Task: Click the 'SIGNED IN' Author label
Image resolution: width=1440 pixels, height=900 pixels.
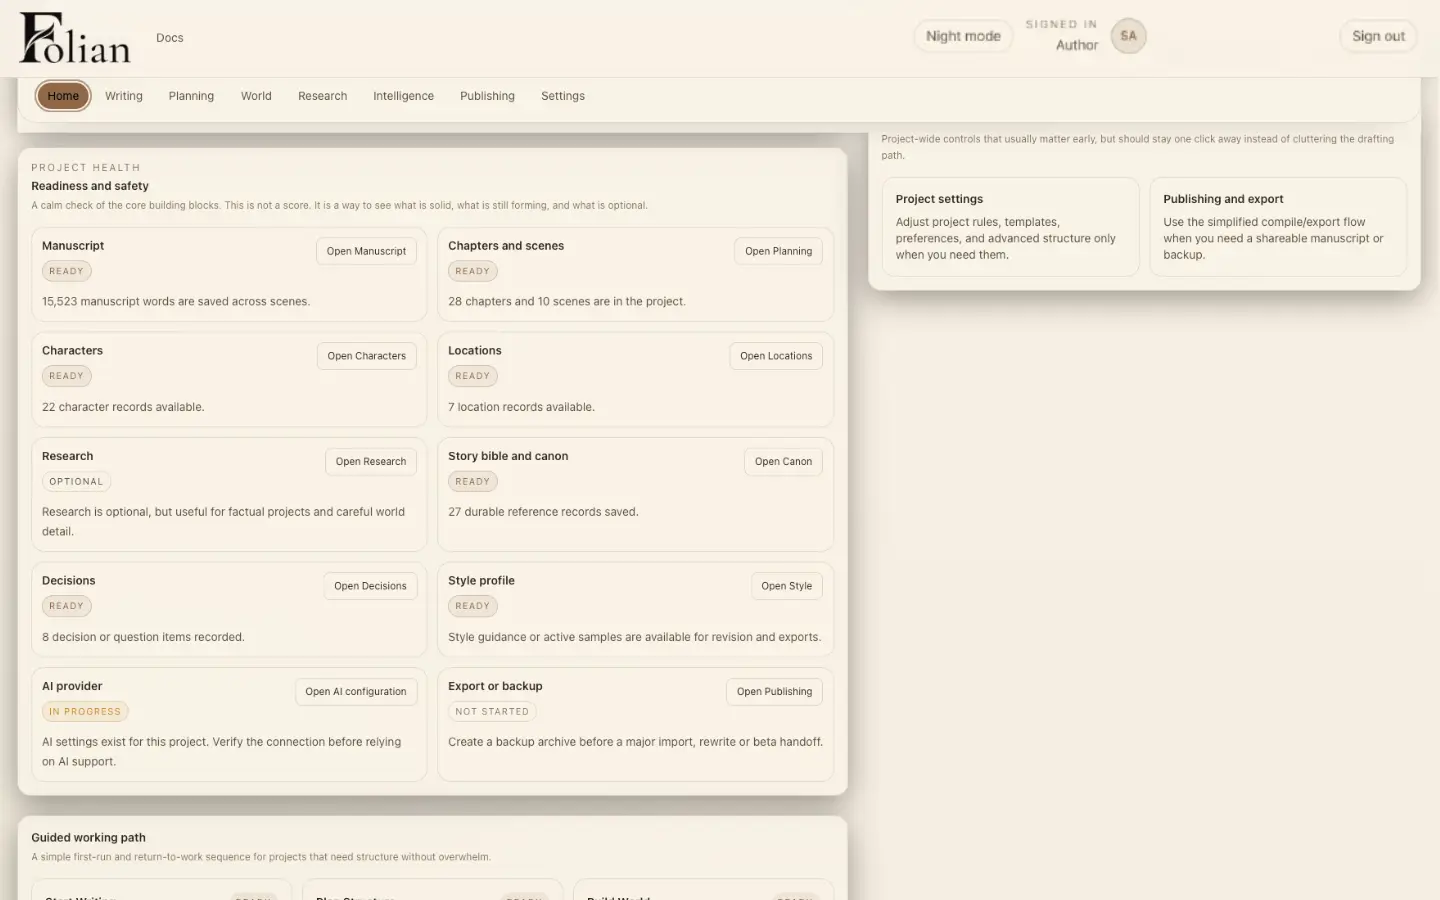Action: [x=1062, y=35]
